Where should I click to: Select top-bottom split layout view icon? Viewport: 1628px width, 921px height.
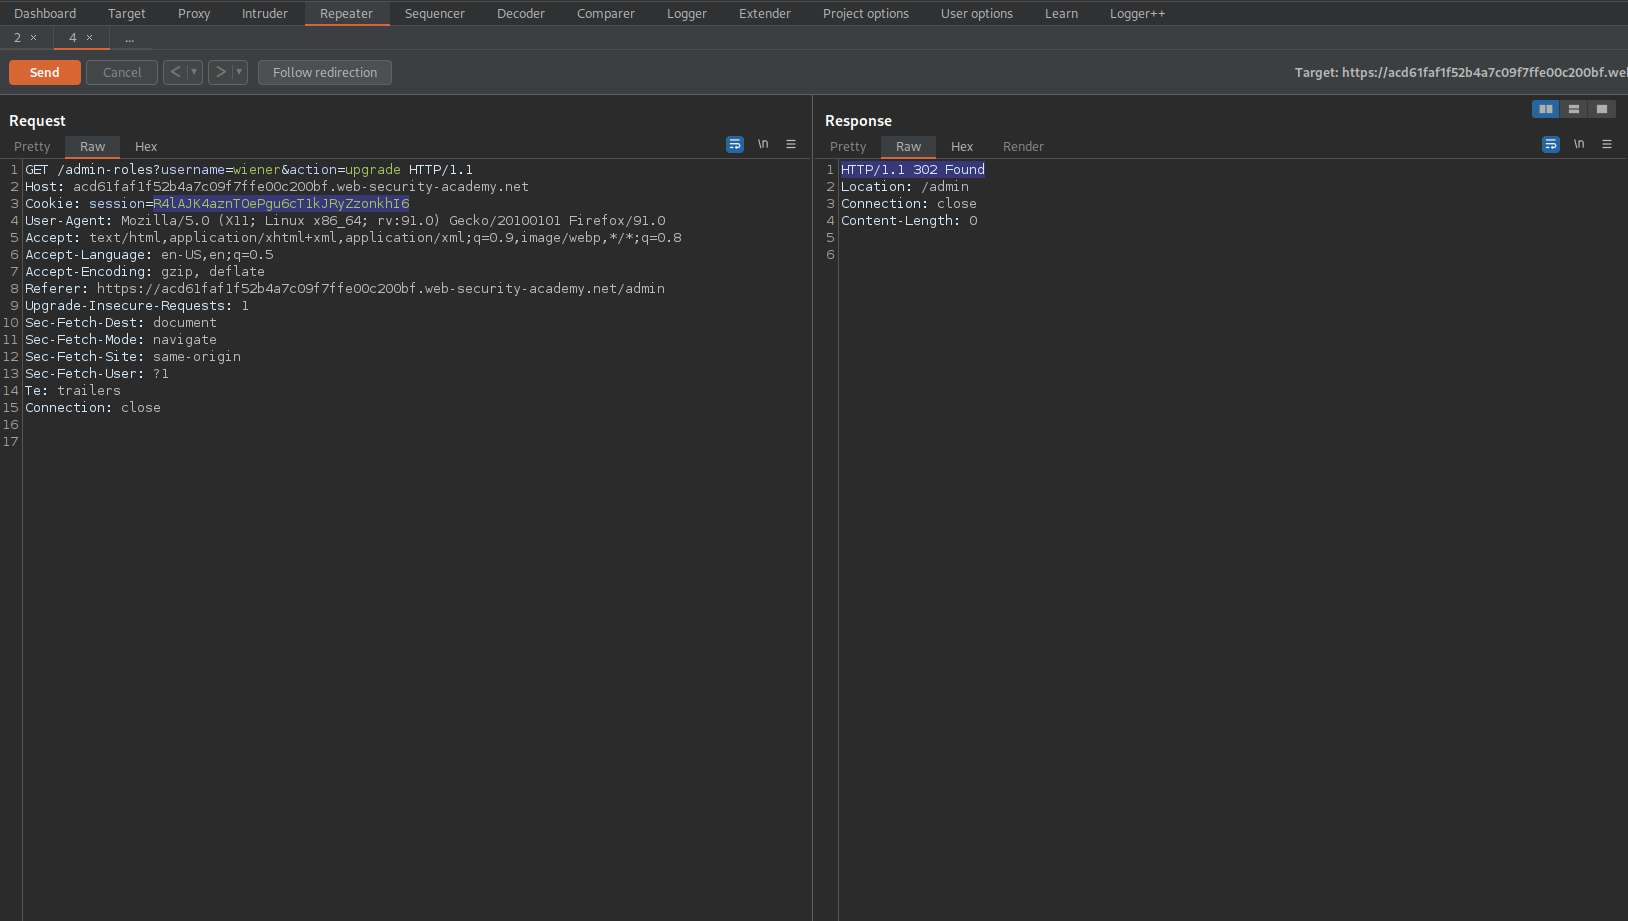point(1574,109)
